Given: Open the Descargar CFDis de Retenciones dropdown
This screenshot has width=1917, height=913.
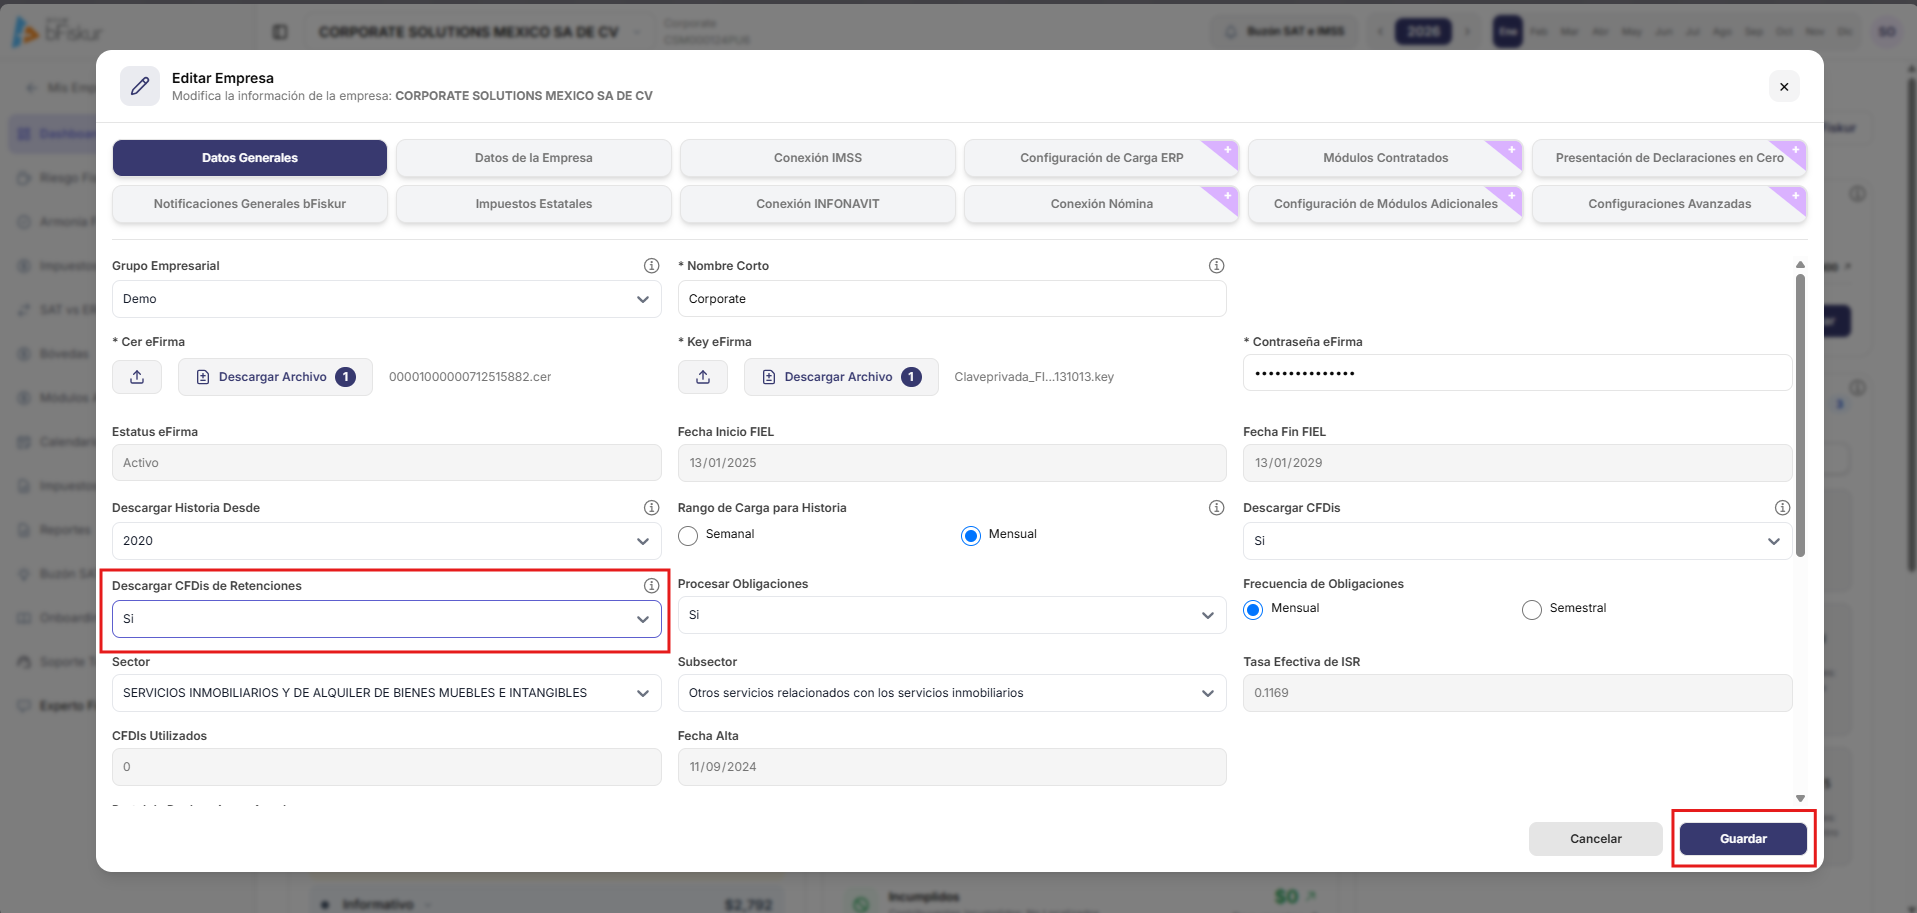Looking at the screenshot, I should tap(386, 619).
